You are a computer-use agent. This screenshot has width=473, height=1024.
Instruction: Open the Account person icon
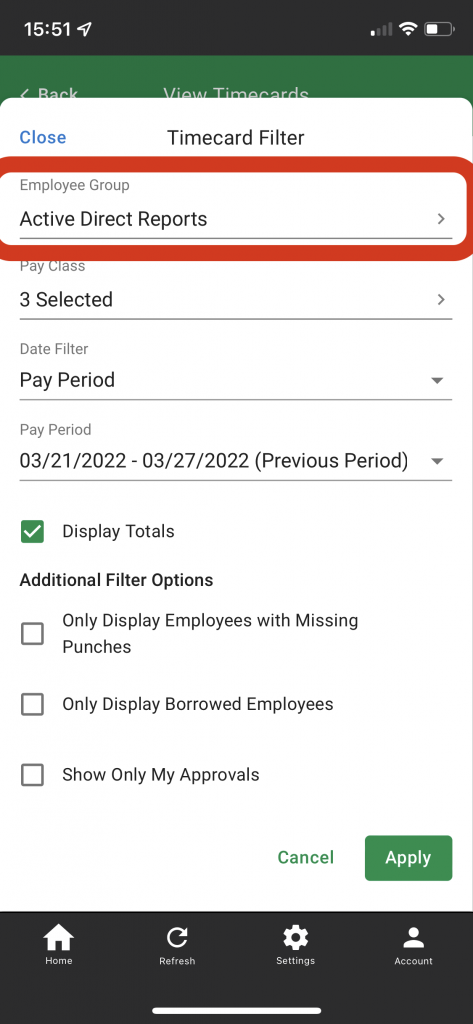pyautogui.click(x=414, y=938)
